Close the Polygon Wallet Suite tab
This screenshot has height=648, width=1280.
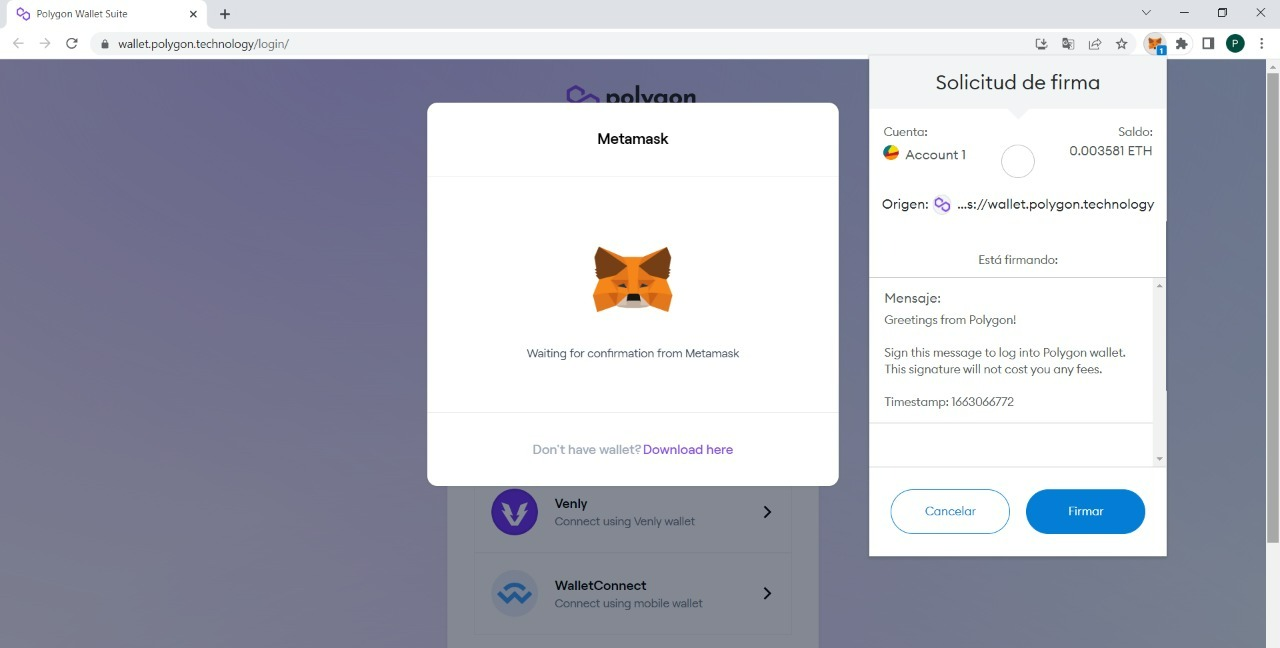(x=194, y=14)
